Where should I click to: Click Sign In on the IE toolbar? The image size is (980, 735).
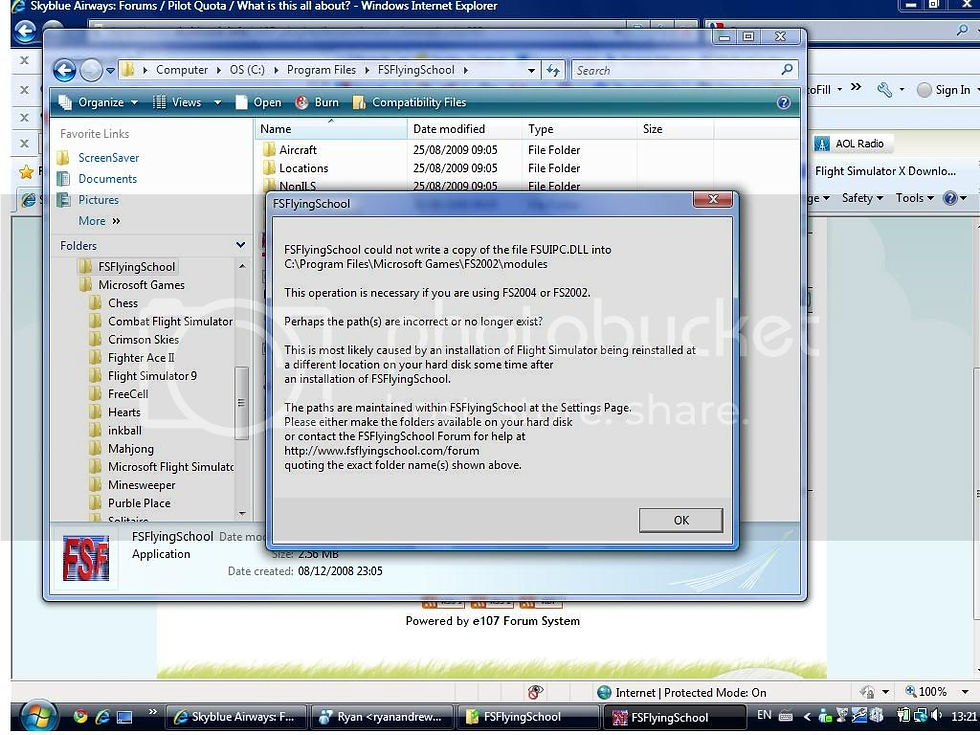coord(944,90)
